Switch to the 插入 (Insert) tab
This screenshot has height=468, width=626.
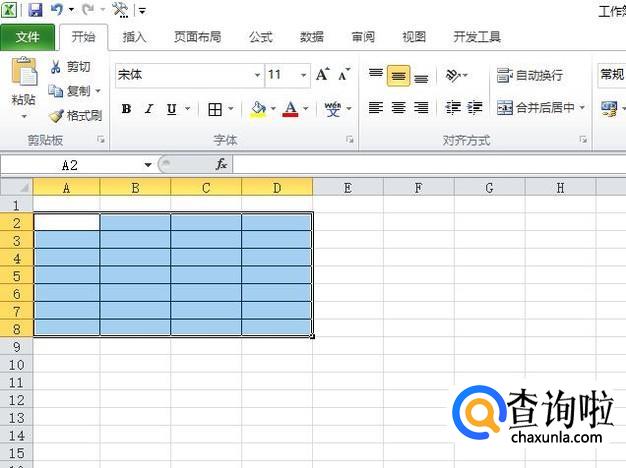click(134, 37)
